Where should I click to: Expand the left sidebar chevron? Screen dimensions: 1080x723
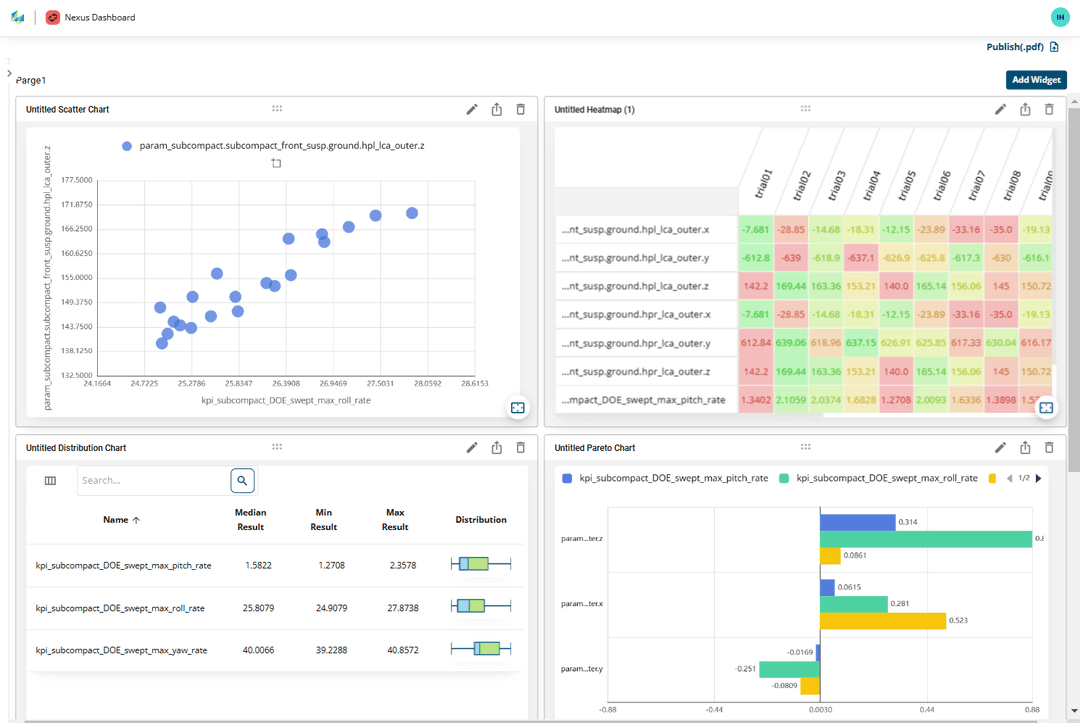(x=9, y=74)
